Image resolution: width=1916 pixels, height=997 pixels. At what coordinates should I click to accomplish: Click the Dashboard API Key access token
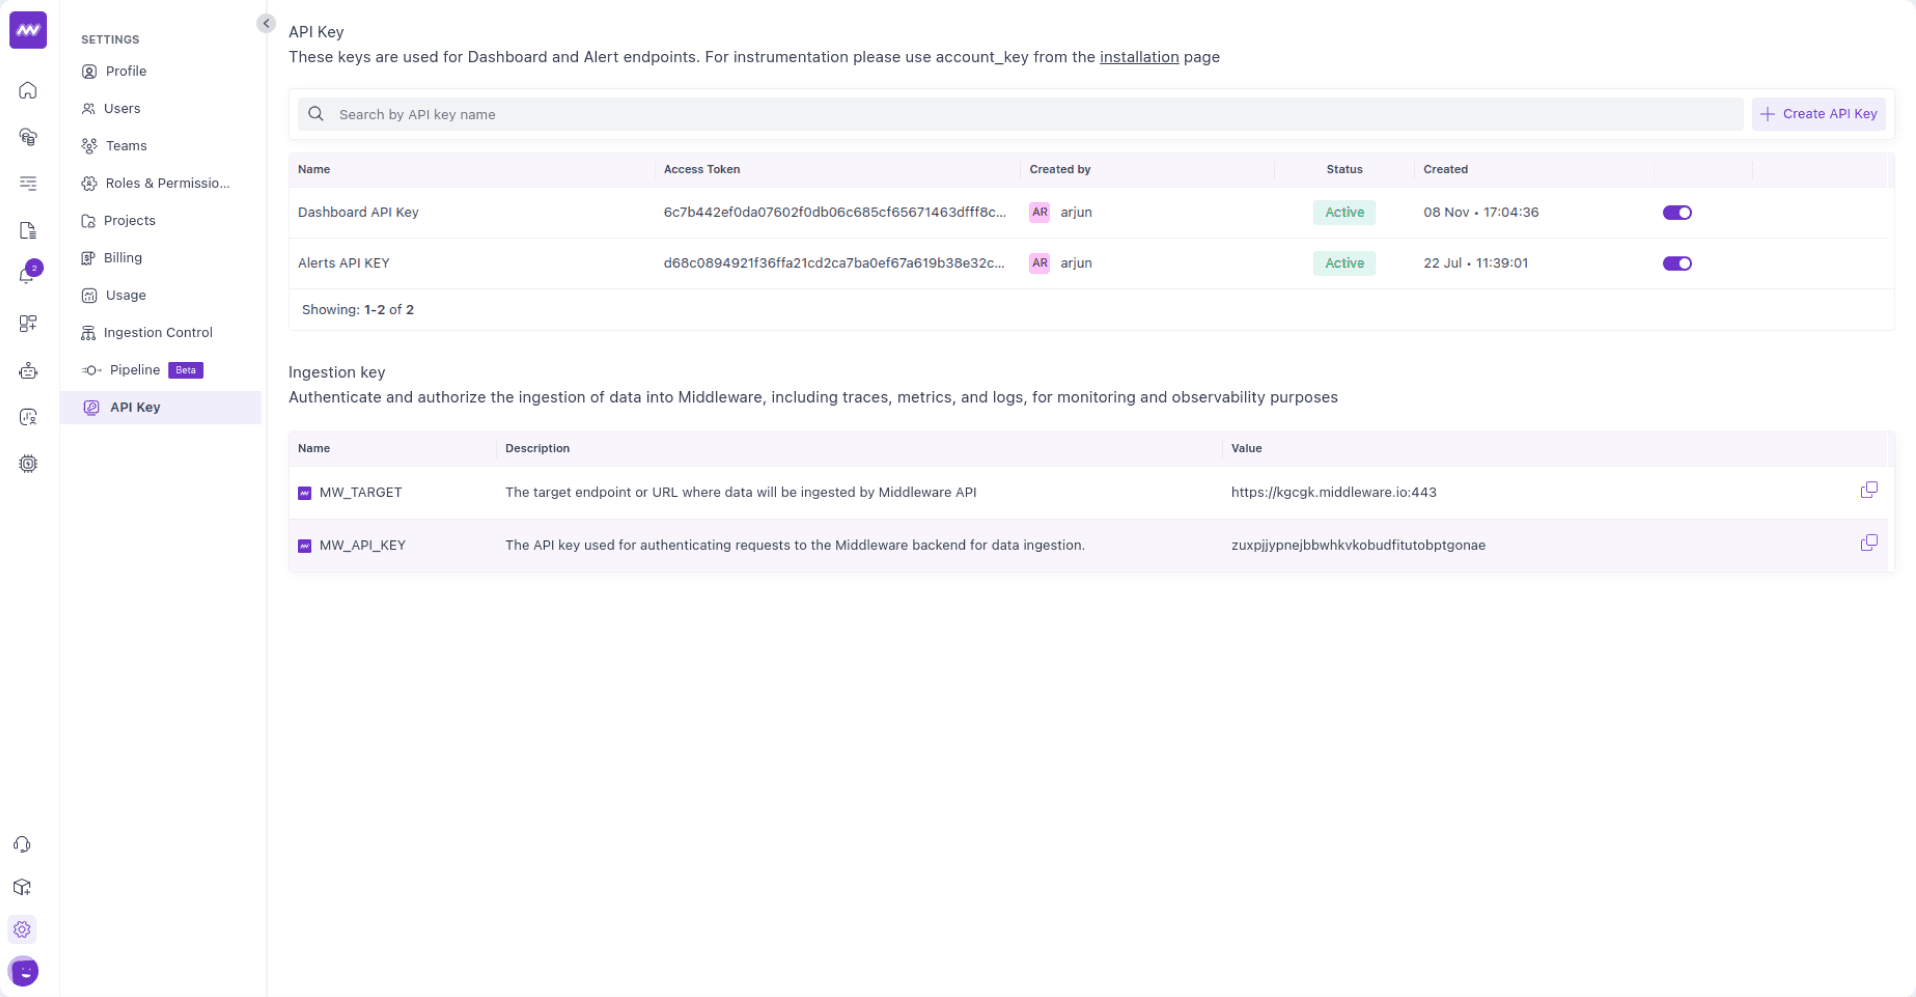pos(835,212)
